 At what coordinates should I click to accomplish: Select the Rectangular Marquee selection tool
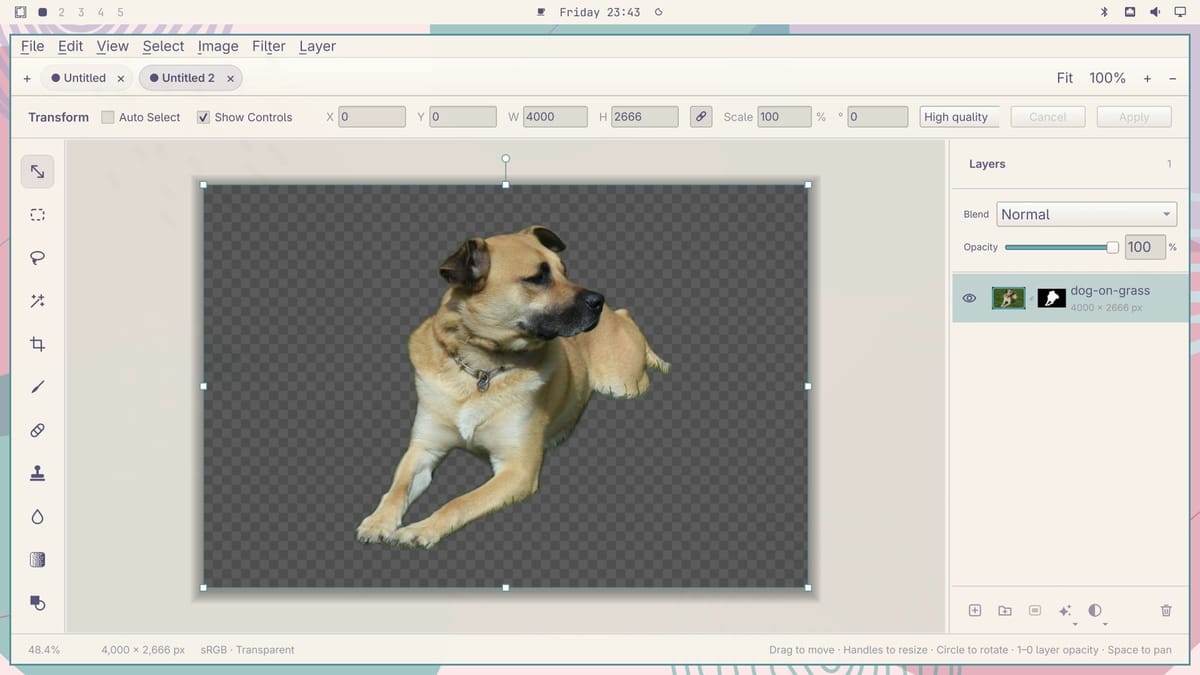click(x=37, y=215)
